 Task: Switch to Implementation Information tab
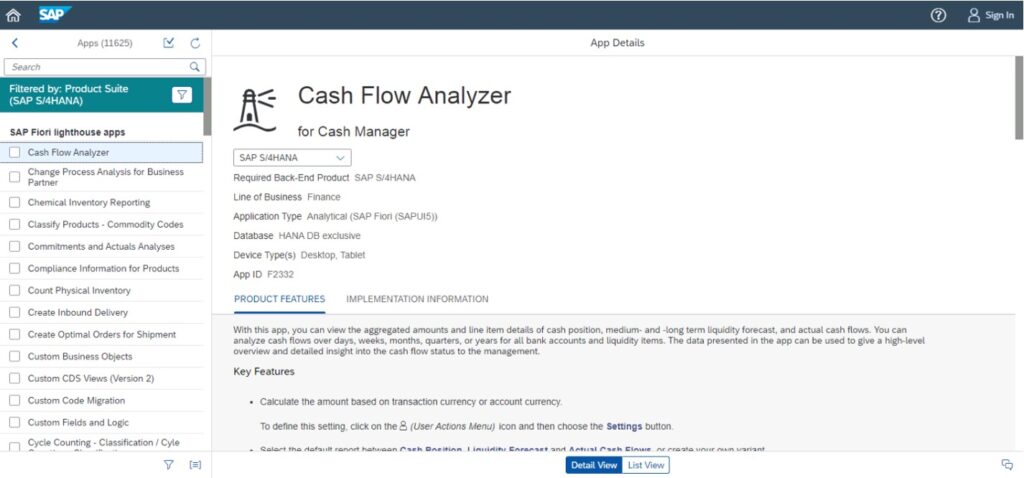[x=417, y=299]
